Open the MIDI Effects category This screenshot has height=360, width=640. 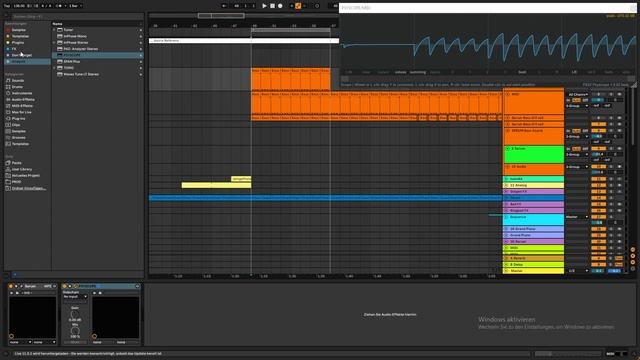coord(22,106)
